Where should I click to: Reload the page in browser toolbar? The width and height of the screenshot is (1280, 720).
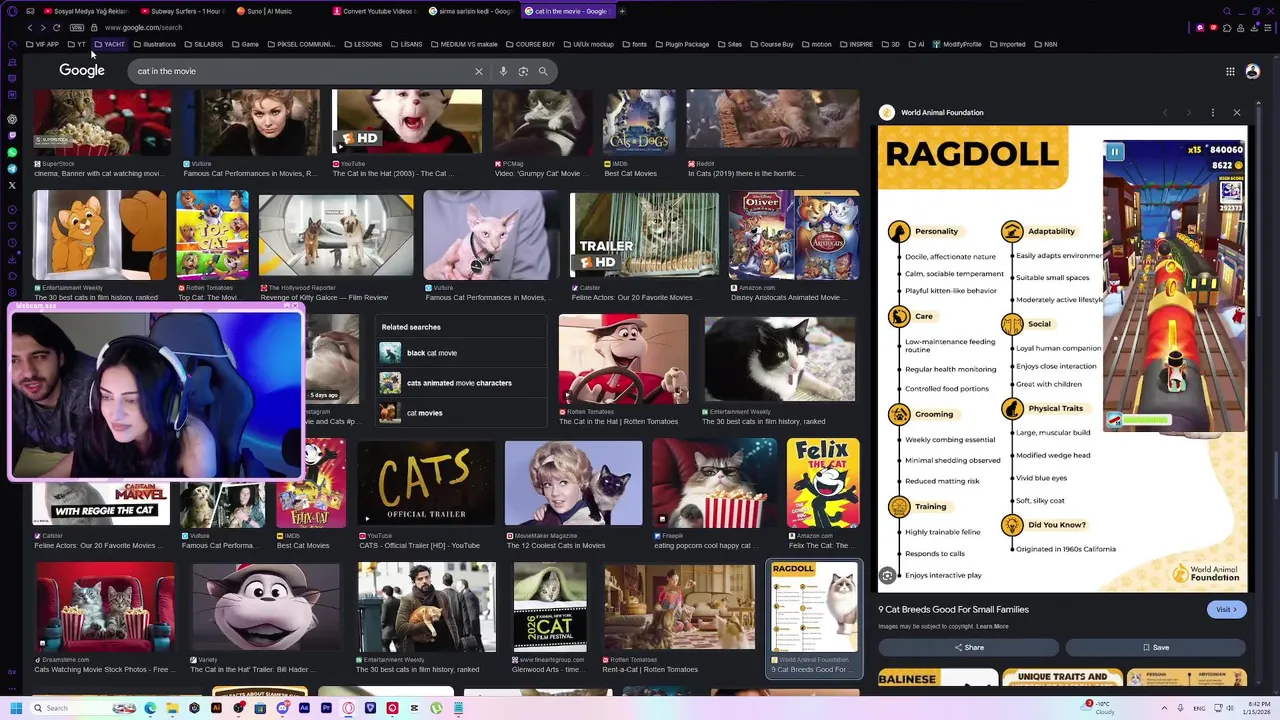[x=57, y=28]
